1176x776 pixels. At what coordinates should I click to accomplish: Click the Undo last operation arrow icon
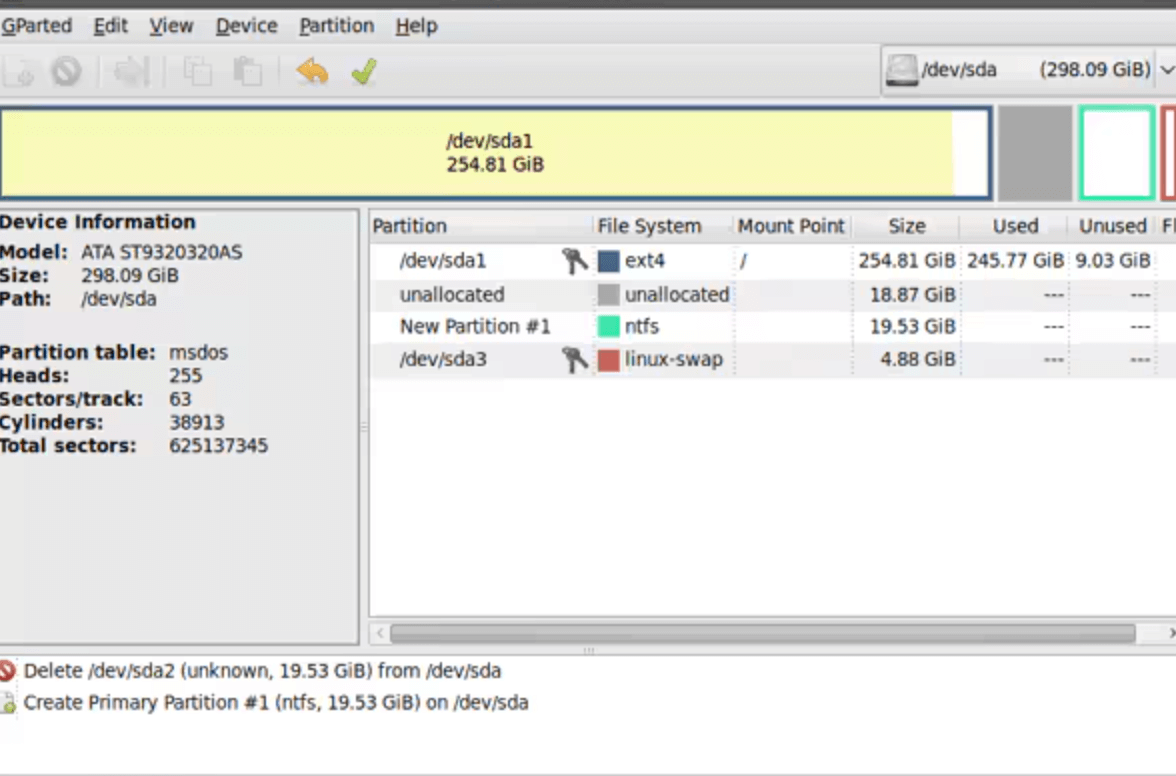point(312,71)
